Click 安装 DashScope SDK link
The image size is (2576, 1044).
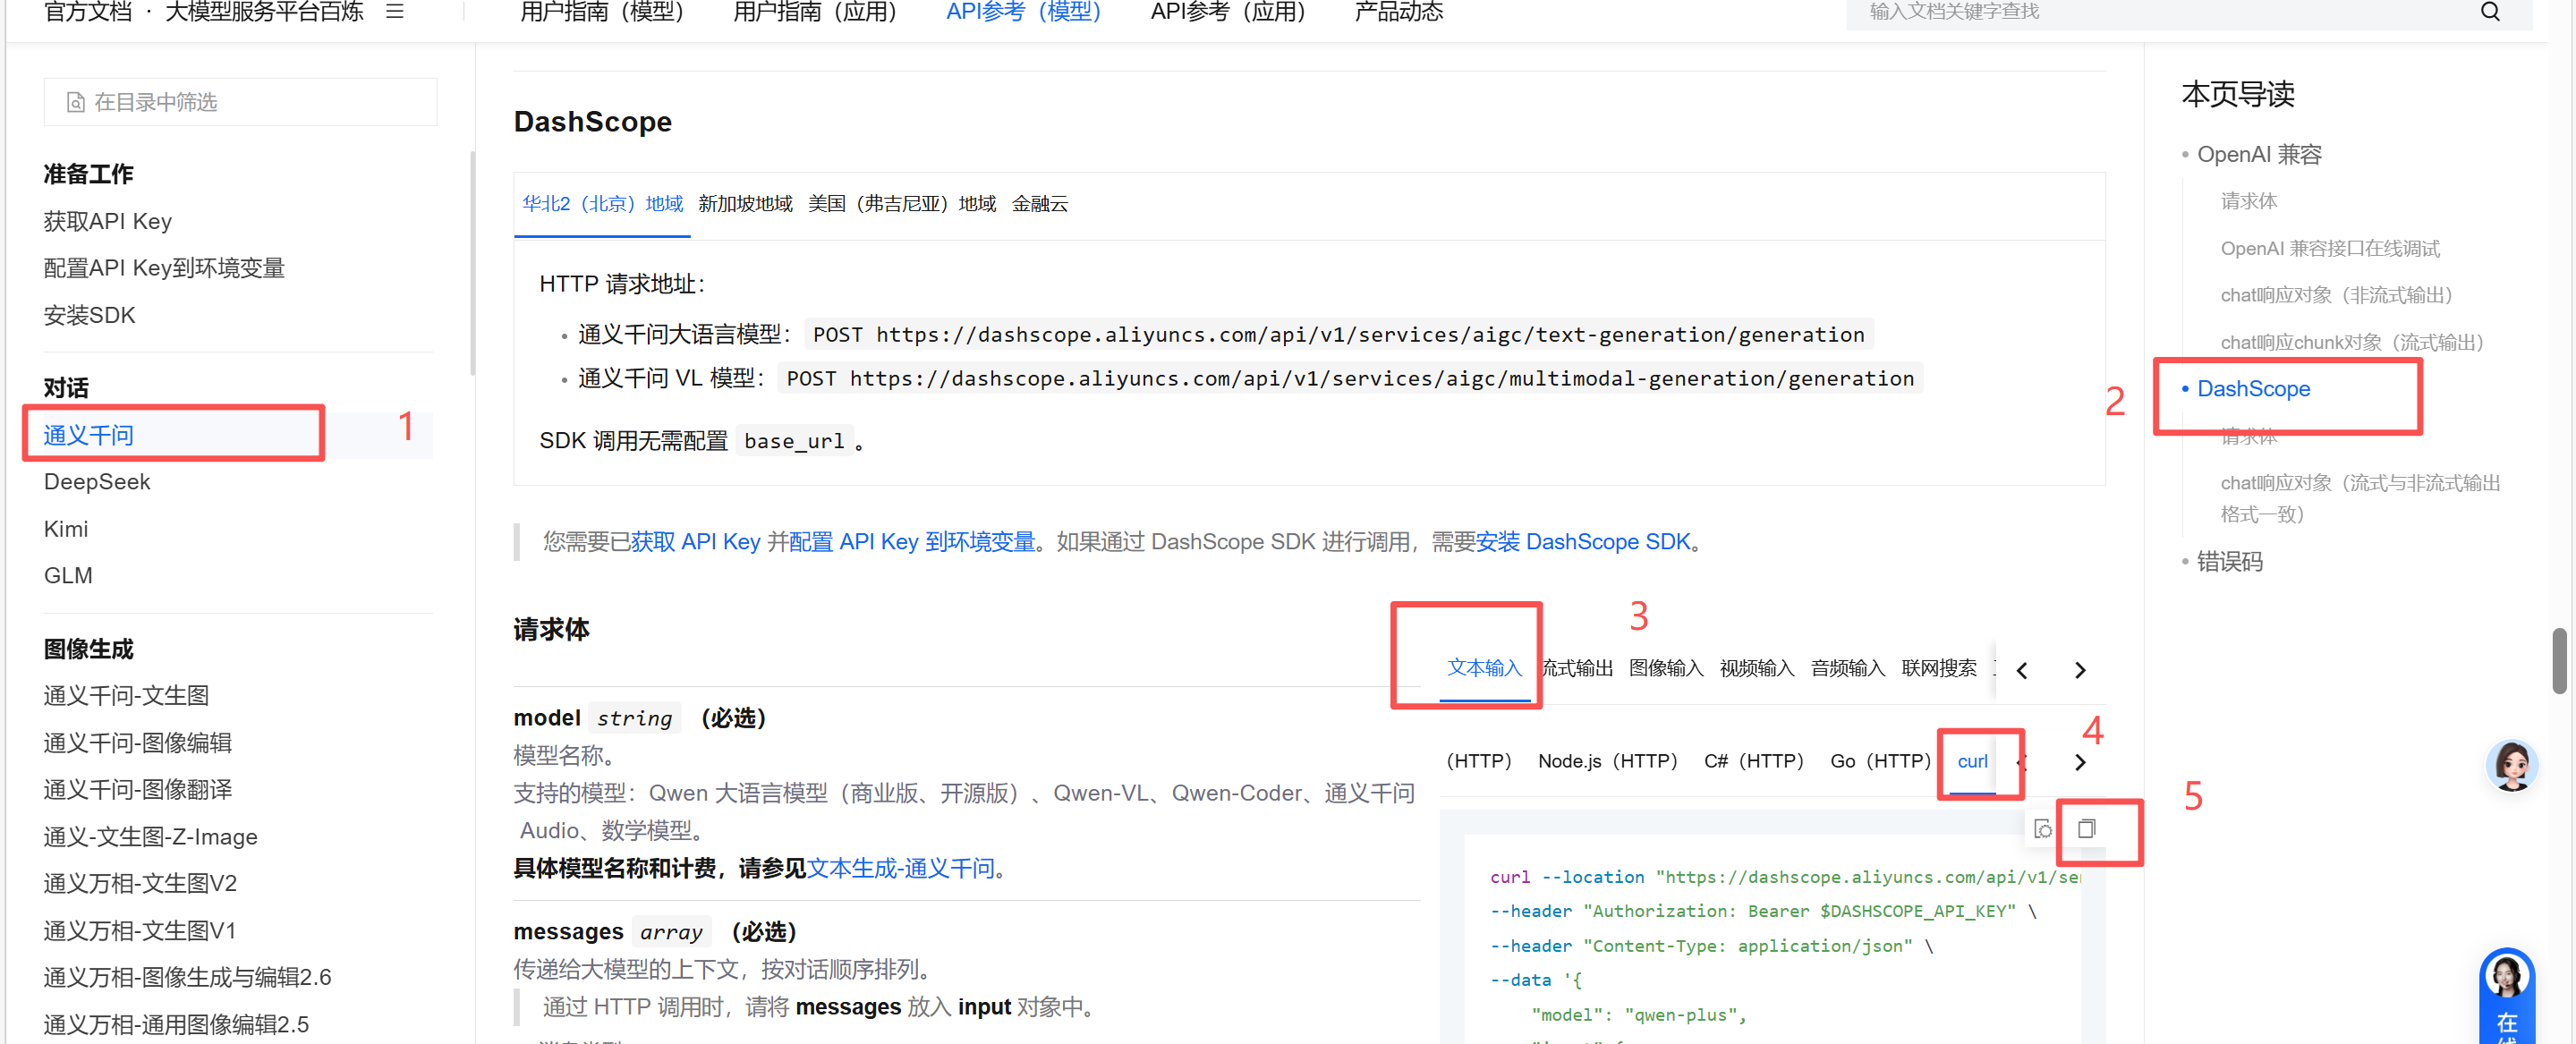1582,542
